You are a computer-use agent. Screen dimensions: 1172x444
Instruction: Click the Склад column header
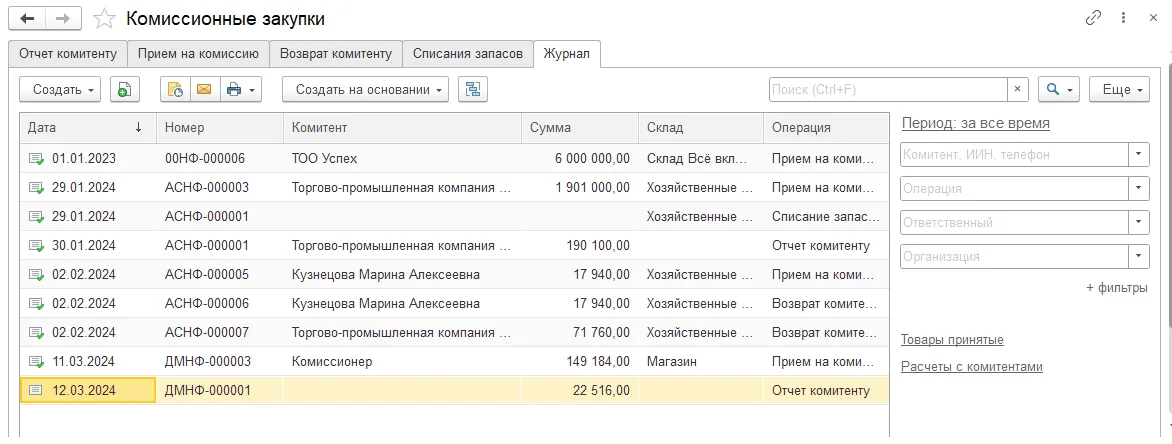(x=701, y=128)
